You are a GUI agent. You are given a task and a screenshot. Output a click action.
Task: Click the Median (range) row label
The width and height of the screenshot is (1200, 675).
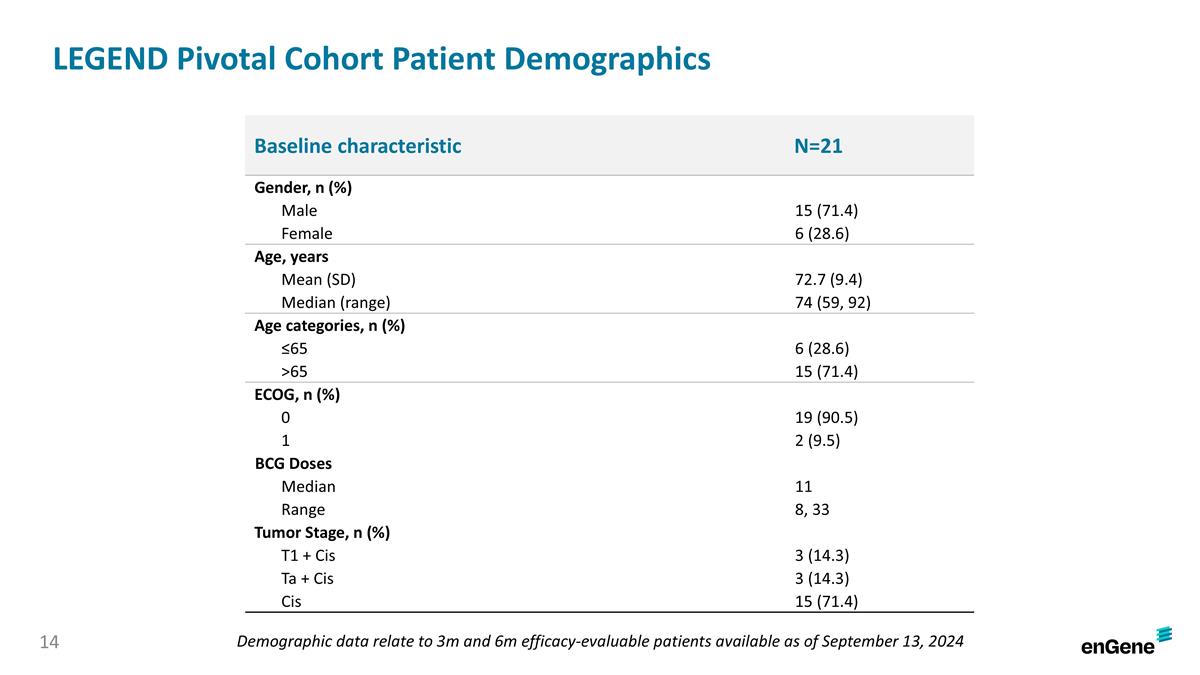pos(335,302)
